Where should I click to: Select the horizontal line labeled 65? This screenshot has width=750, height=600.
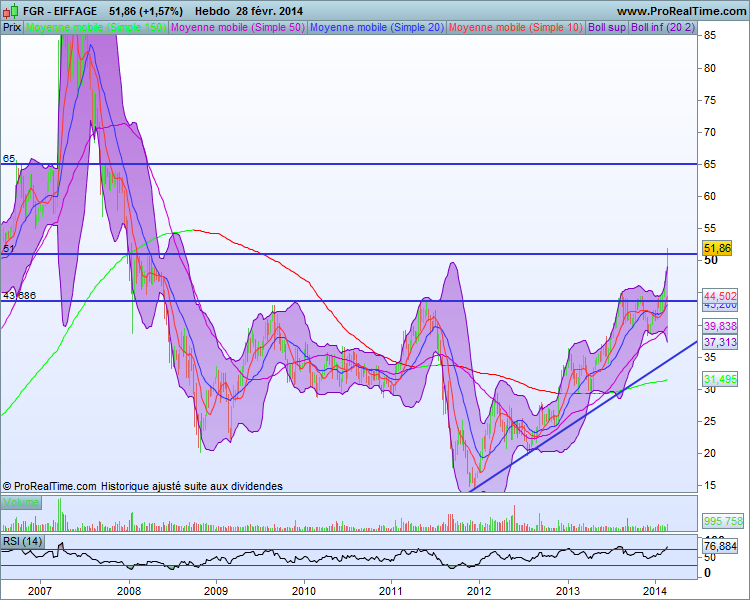349,164
